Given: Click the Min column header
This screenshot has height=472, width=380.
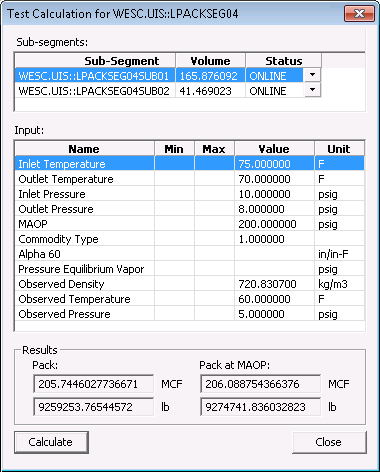Looking at the screenshot, I should [174, 149].
